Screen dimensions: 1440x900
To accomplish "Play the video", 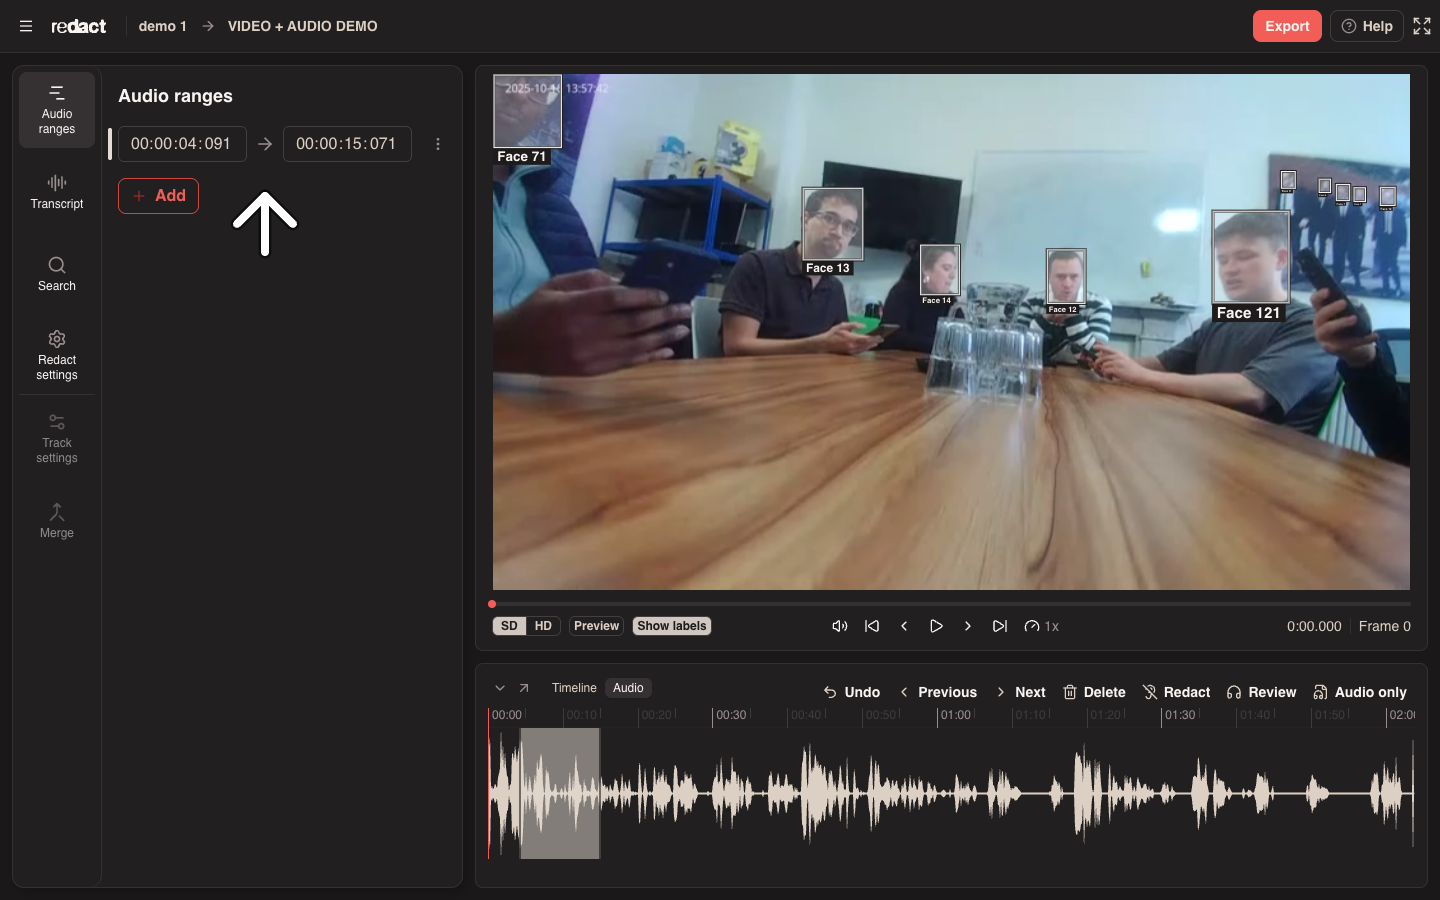I will point(936,626).
